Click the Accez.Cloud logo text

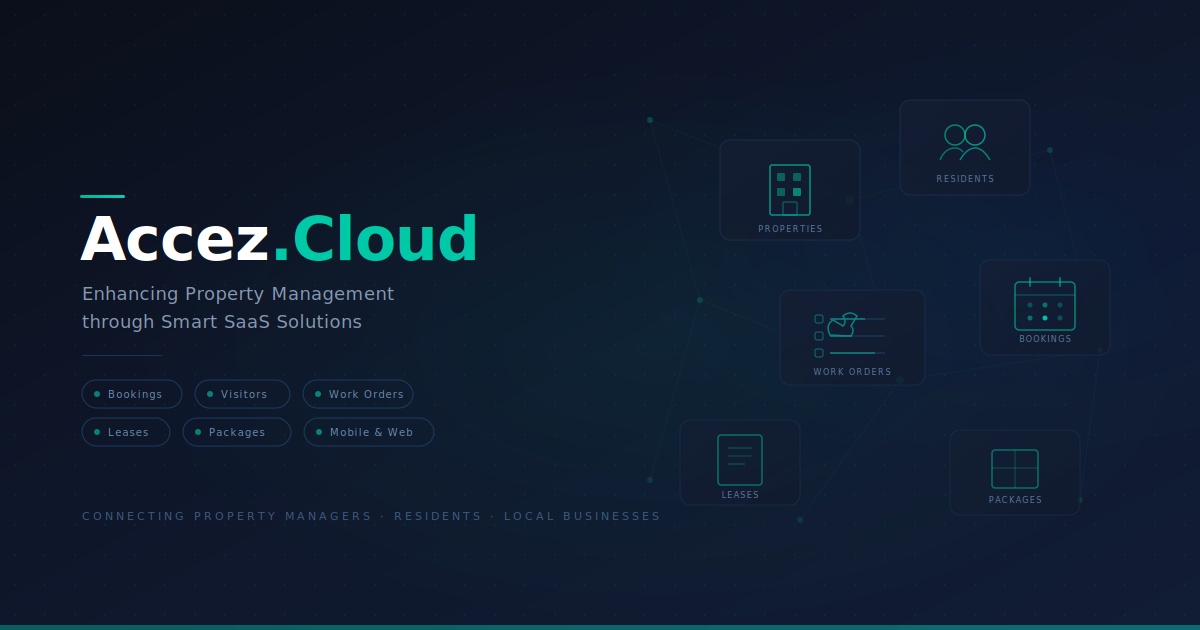pyautogui.click(x=280, y=238)
